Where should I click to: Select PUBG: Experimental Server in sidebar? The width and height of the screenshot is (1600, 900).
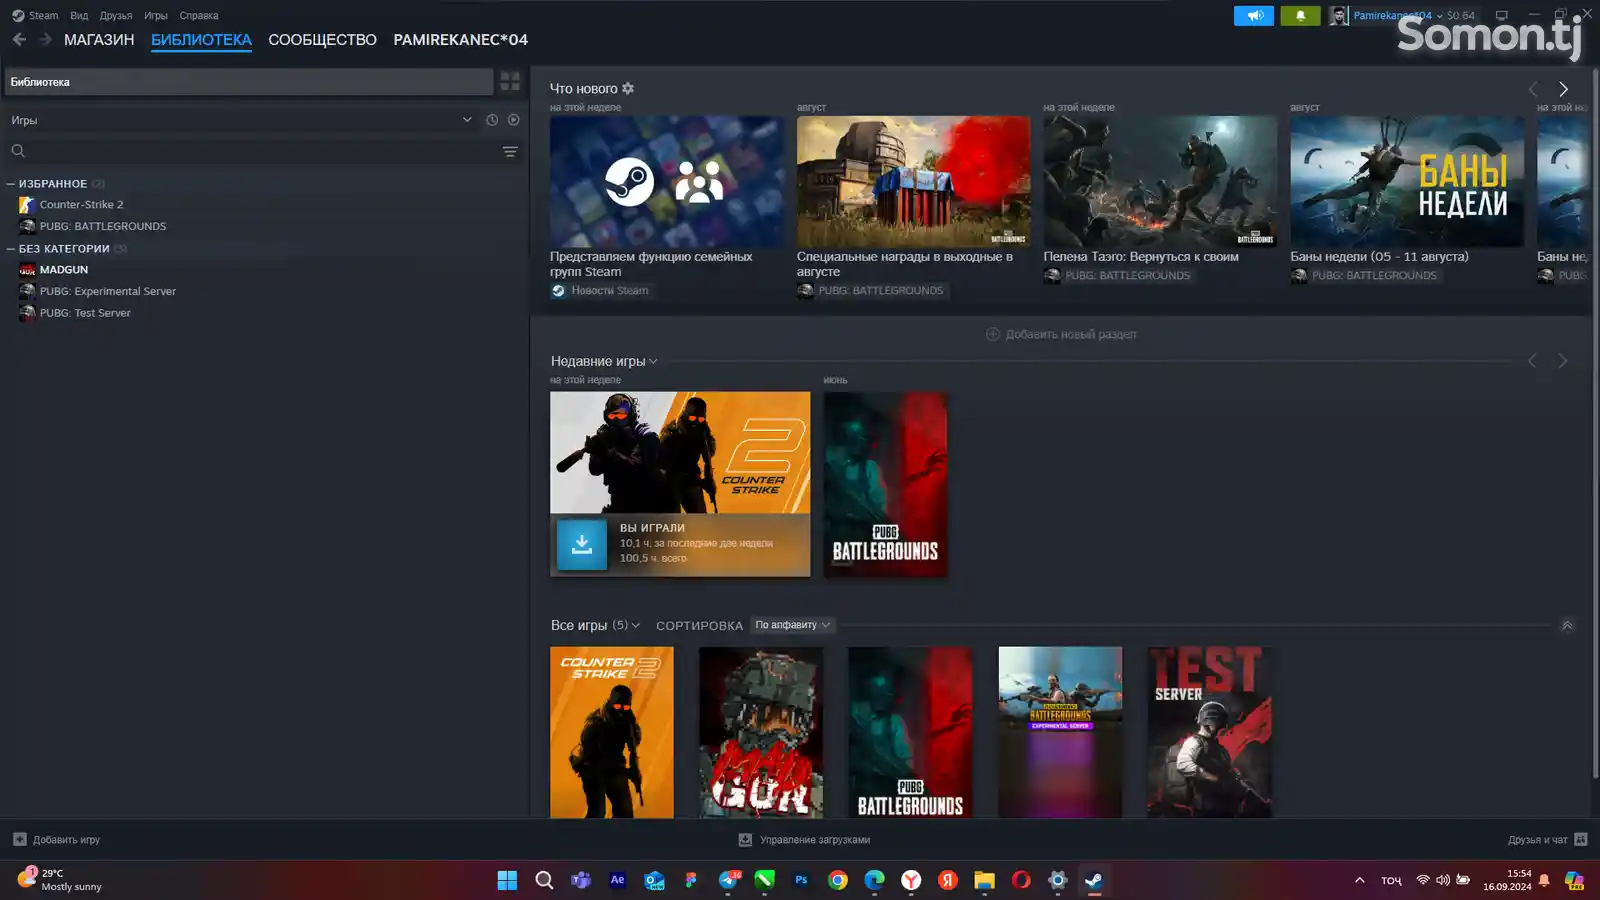pyautogui.click(x=107, y=292)
